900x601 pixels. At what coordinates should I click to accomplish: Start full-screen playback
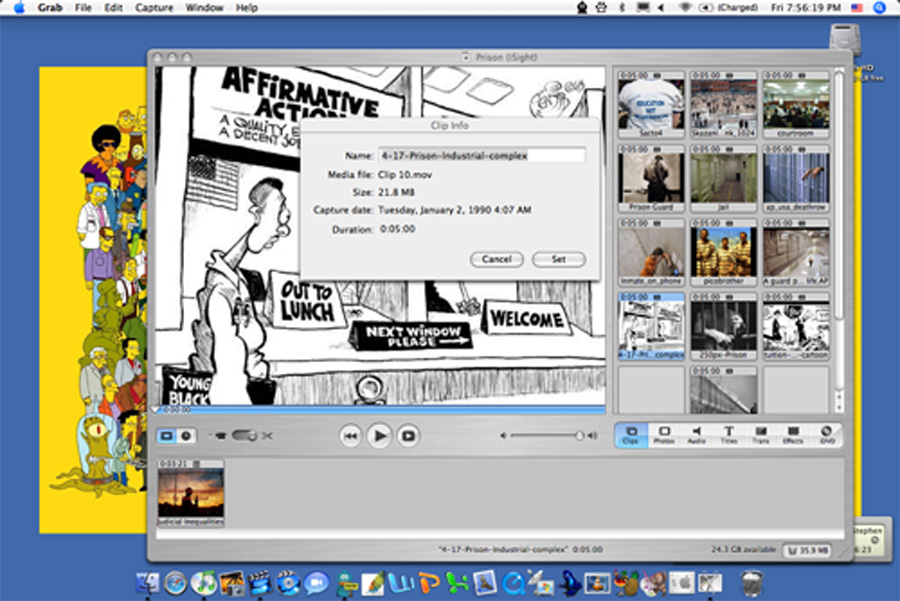coord(408,436)
